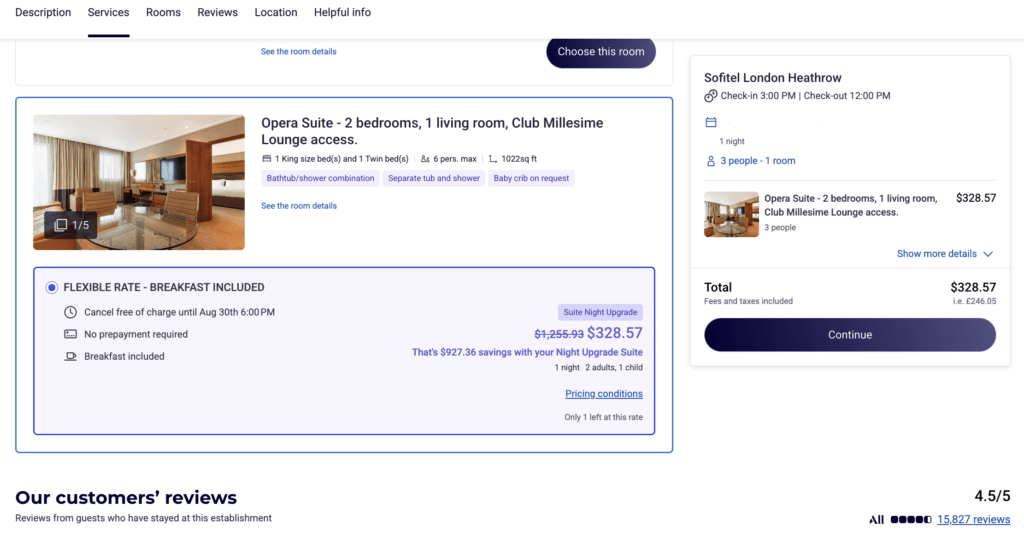Click the coffee cup breakfast icon
This screenshot has height=537, width=1024.
coord(70,356)
